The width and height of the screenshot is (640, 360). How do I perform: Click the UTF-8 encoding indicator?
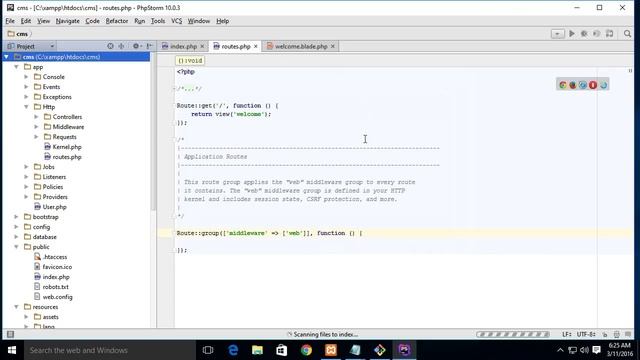tap(586, 334)
